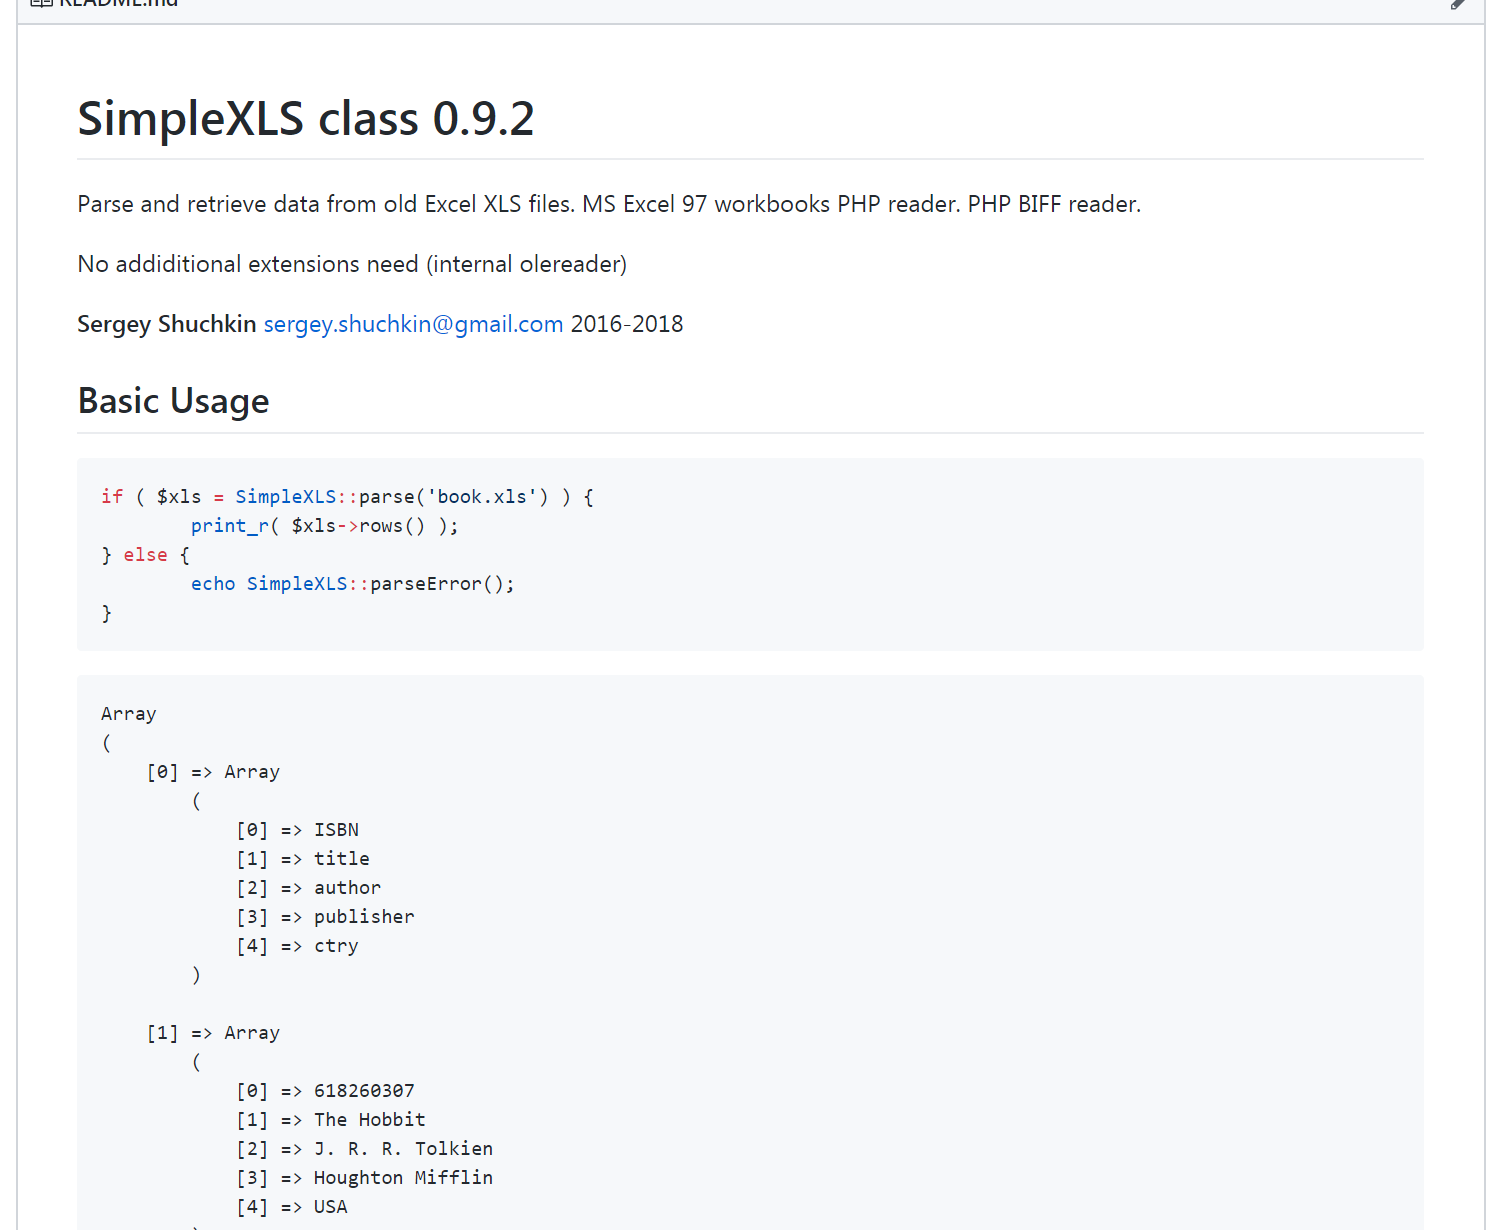Click the 618260307 ISBN value
Screen dimensions: 1500x1230
[364, 1091]
